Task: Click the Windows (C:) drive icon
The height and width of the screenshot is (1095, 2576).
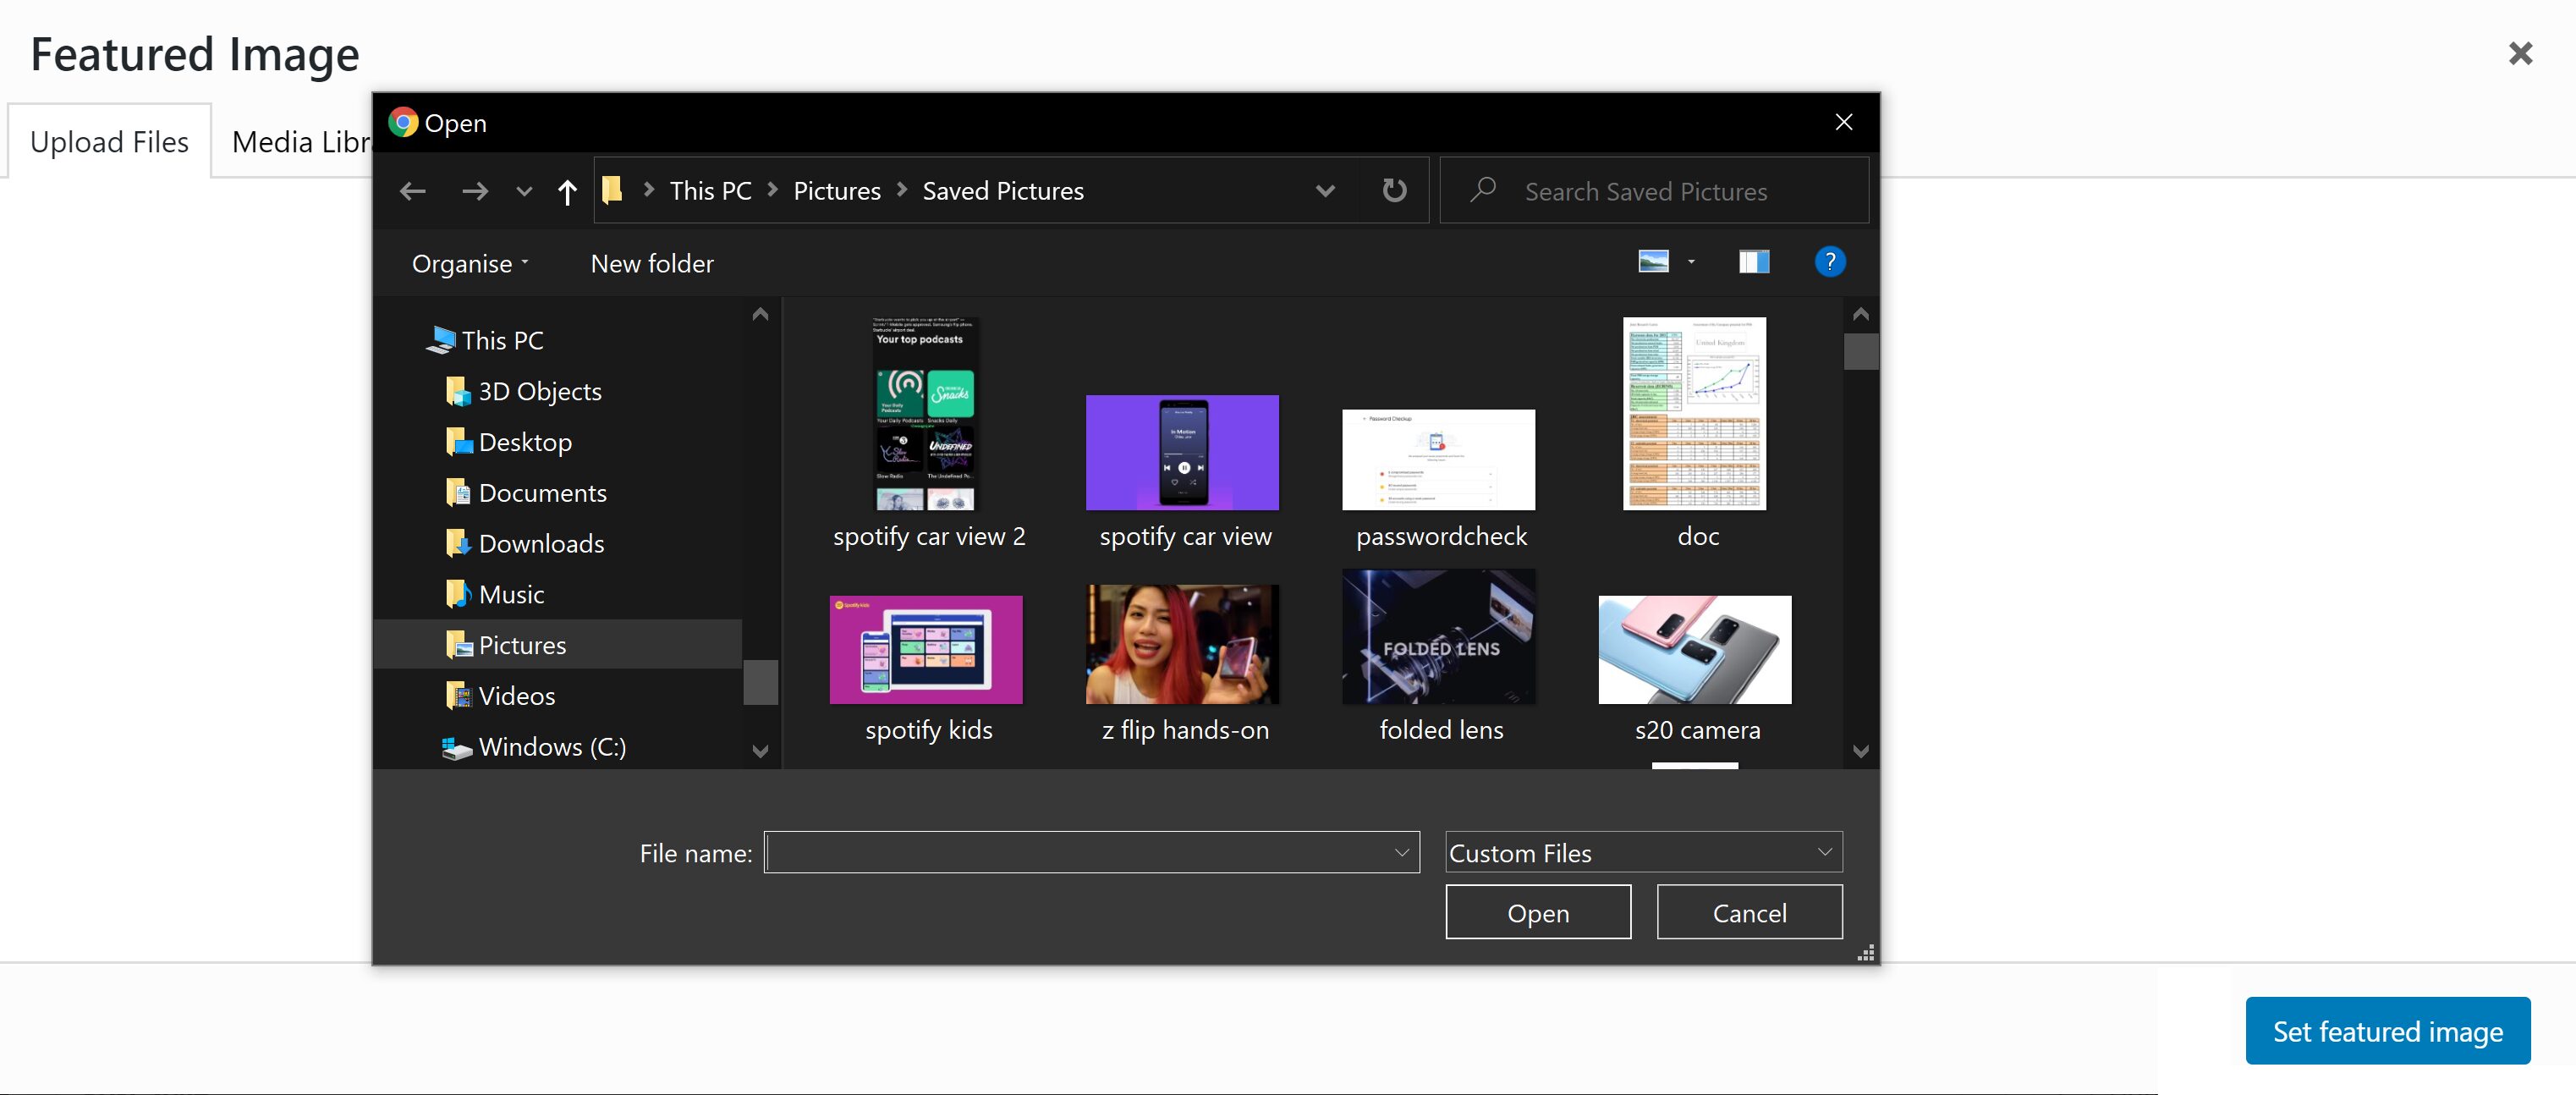Action: pos(457,748)
